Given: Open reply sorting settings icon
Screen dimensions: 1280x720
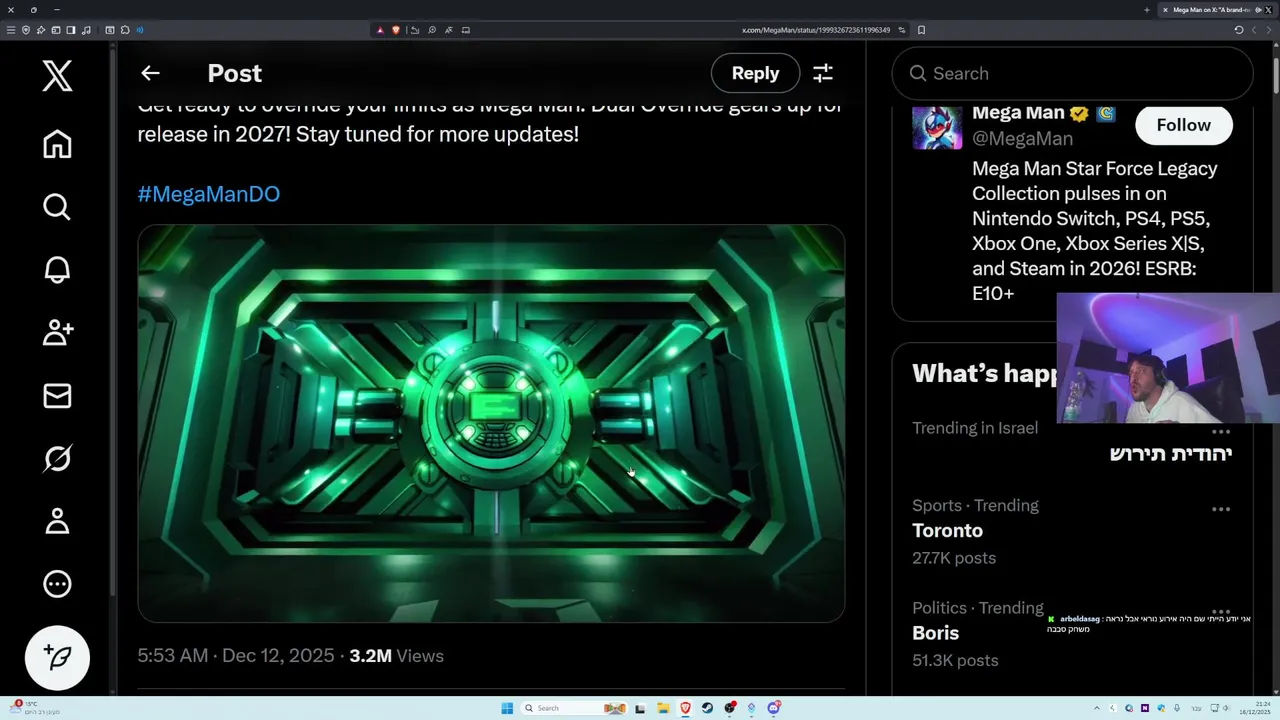Looking at the screenshot, I should pyautogui.click(x=823, y=73).
